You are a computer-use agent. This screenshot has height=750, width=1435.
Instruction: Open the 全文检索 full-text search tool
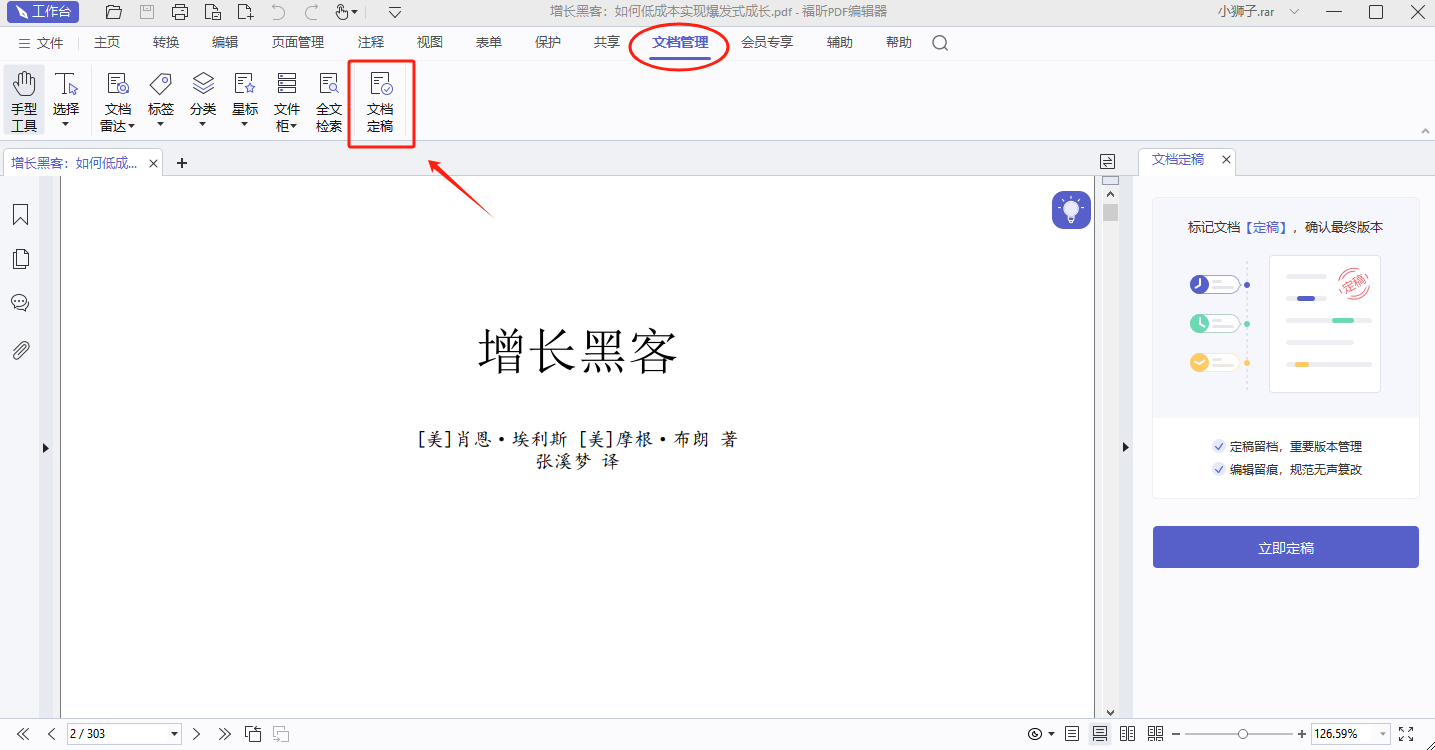(329, 103)
